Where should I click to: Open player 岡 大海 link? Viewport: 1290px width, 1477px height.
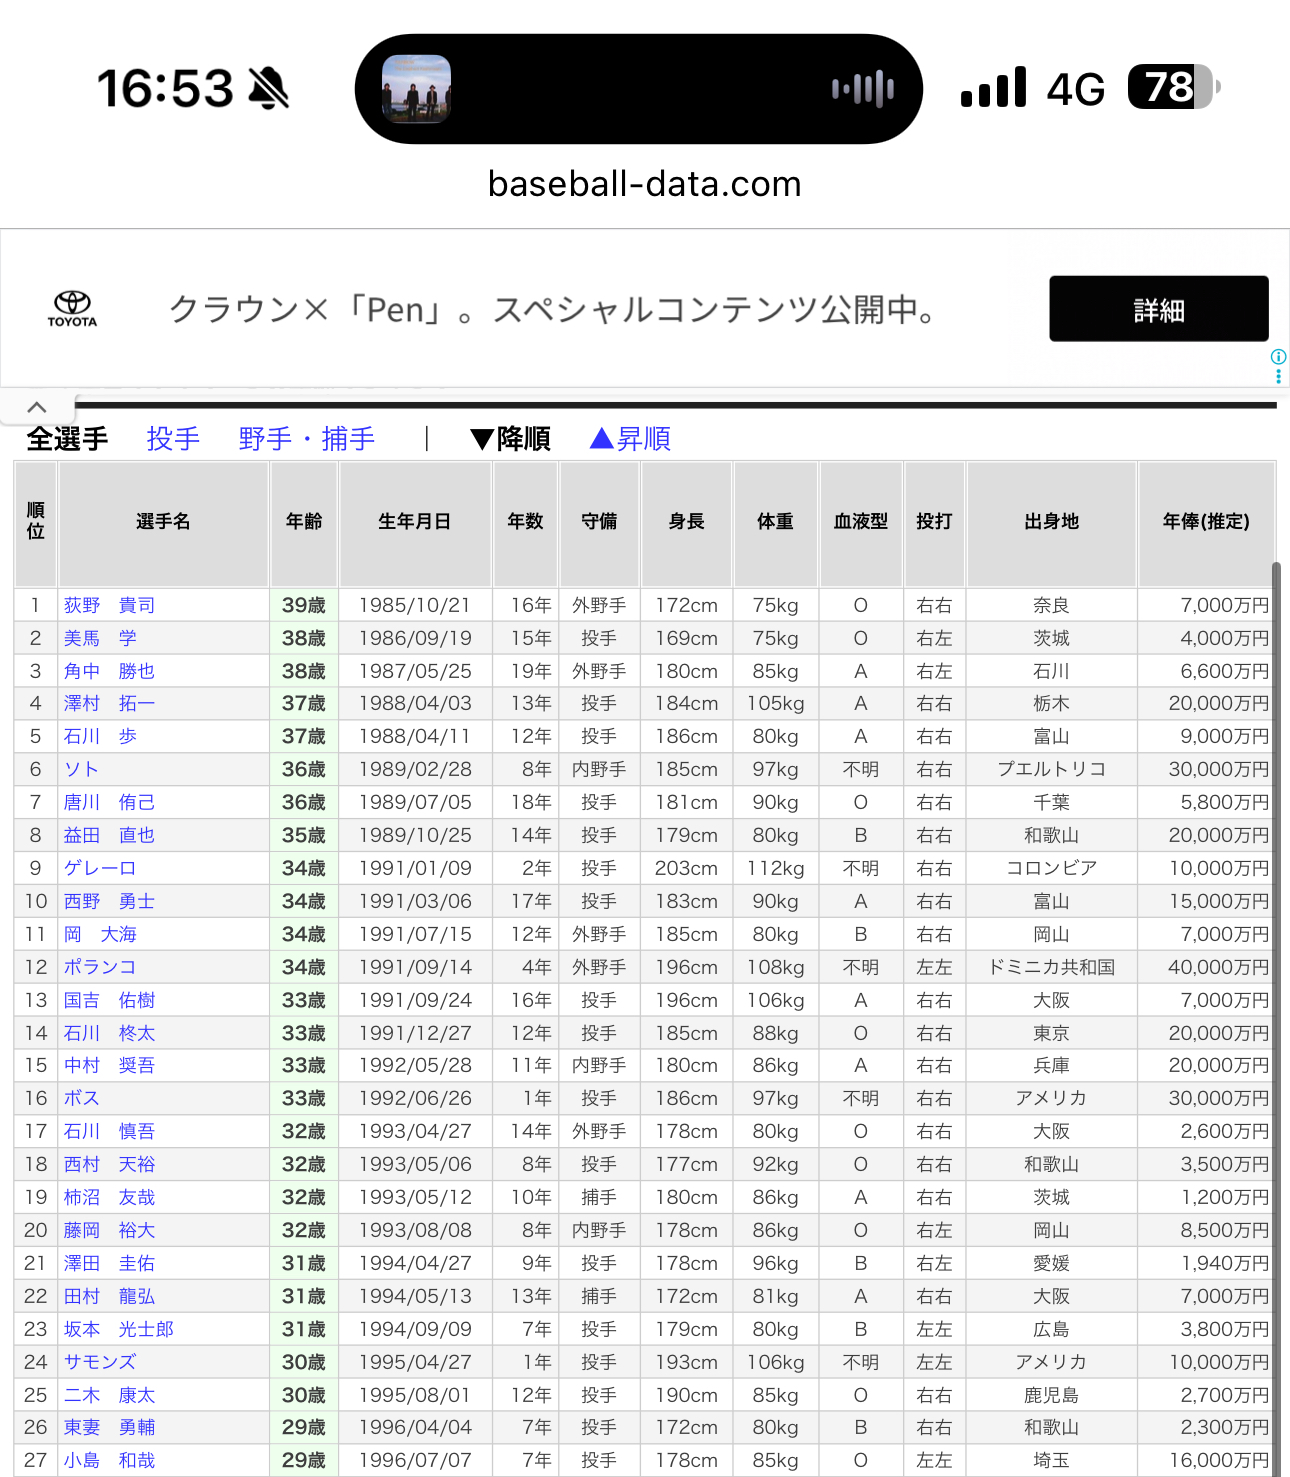(100, 934)
